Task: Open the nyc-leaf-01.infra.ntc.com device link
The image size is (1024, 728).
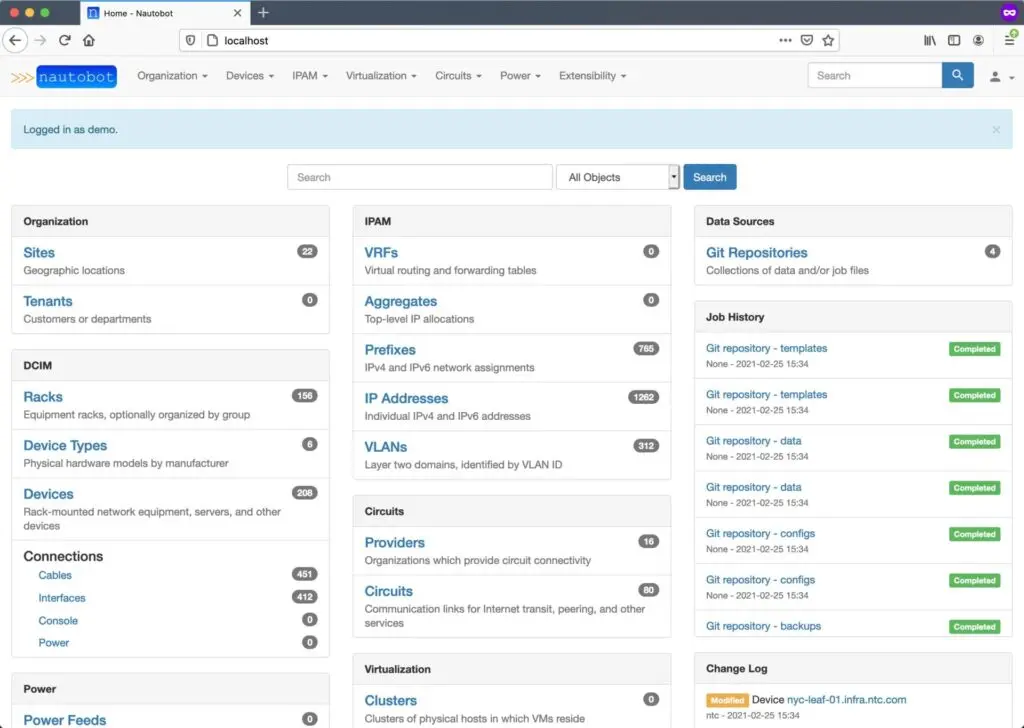Action: tap(846, 700)
